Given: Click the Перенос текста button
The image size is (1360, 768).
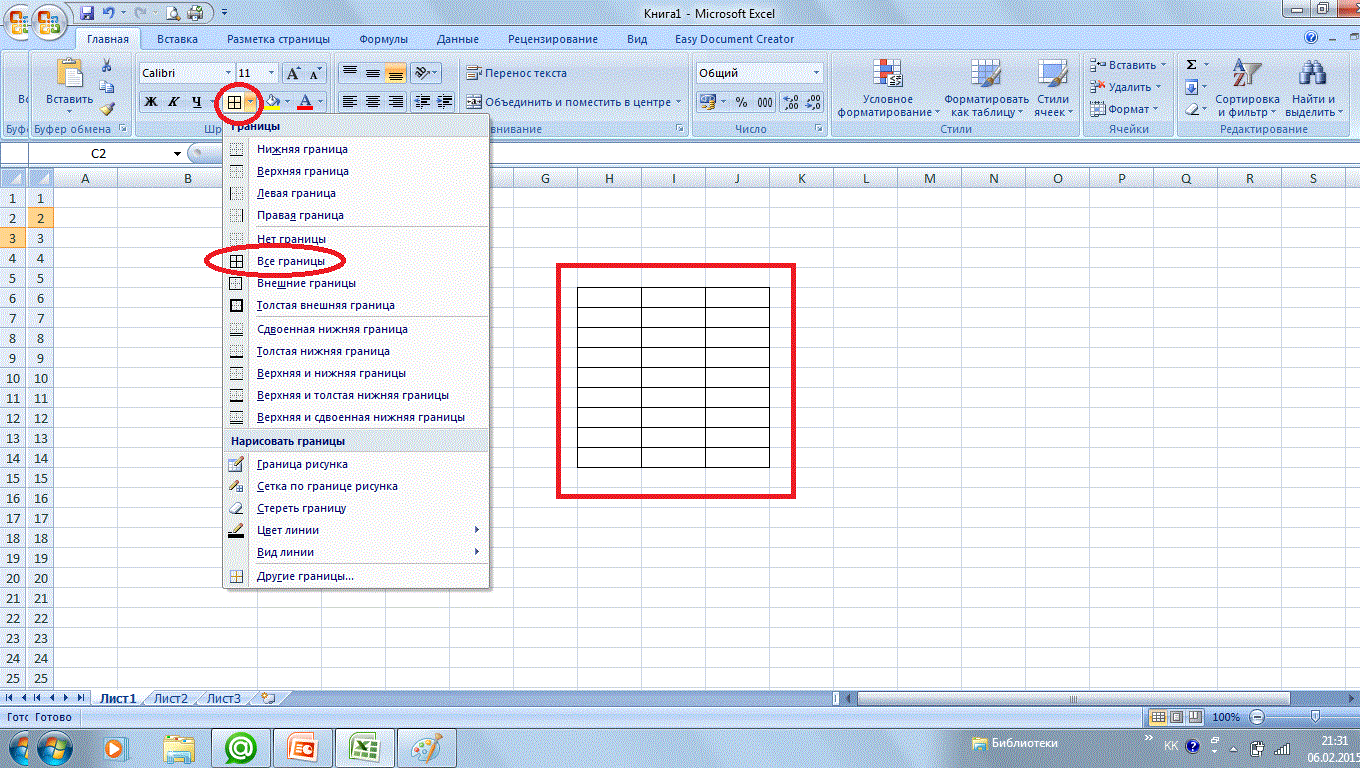Looking at the screenshot, I should 515,73.
